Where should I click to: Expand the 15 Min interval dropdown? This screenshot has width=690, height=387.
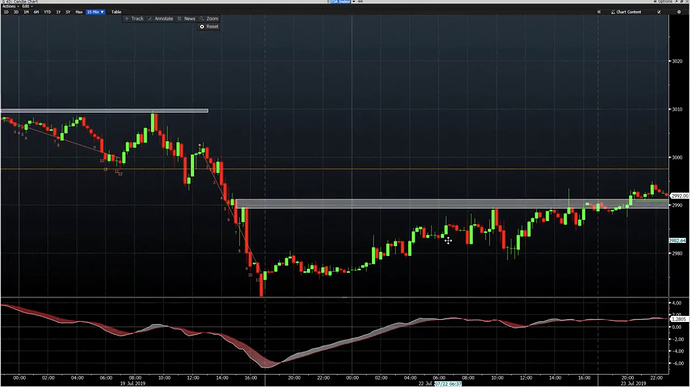click(x=95, y=12)
